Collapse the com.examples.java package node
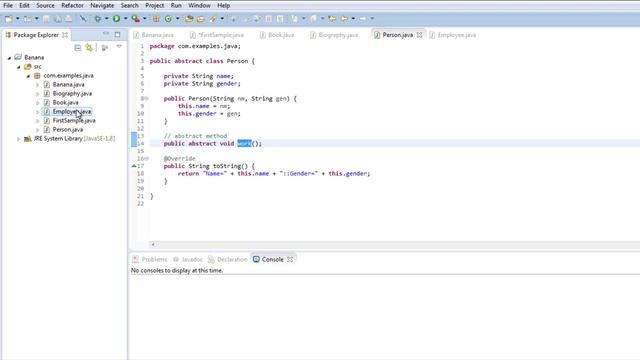The width and height of the screenshot is (640, 360). (28, 76)
